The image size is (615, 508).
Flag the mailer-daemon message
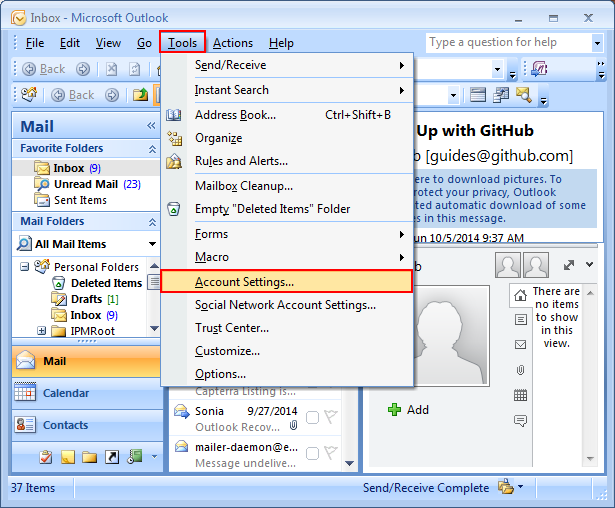pyautogui.click(x=330, y=453)
